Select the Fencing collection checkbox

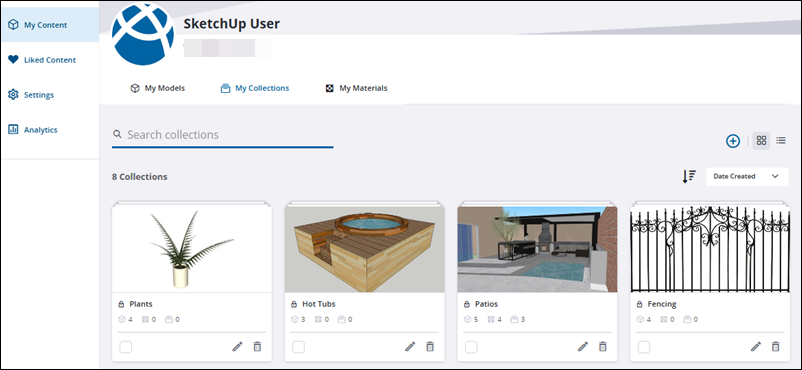644,347
